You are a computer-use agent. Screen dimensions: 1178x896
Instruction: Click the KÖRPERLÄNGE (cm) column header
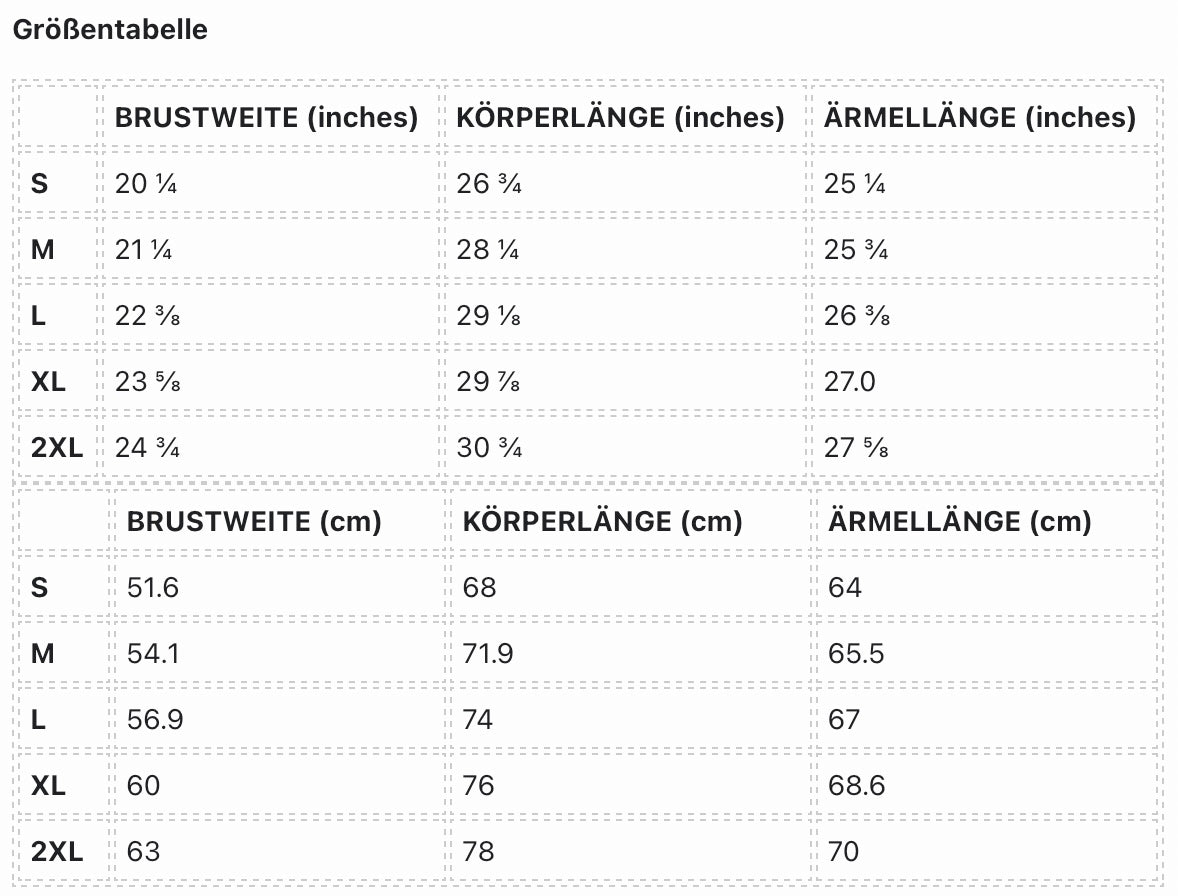tap(602, 521)
